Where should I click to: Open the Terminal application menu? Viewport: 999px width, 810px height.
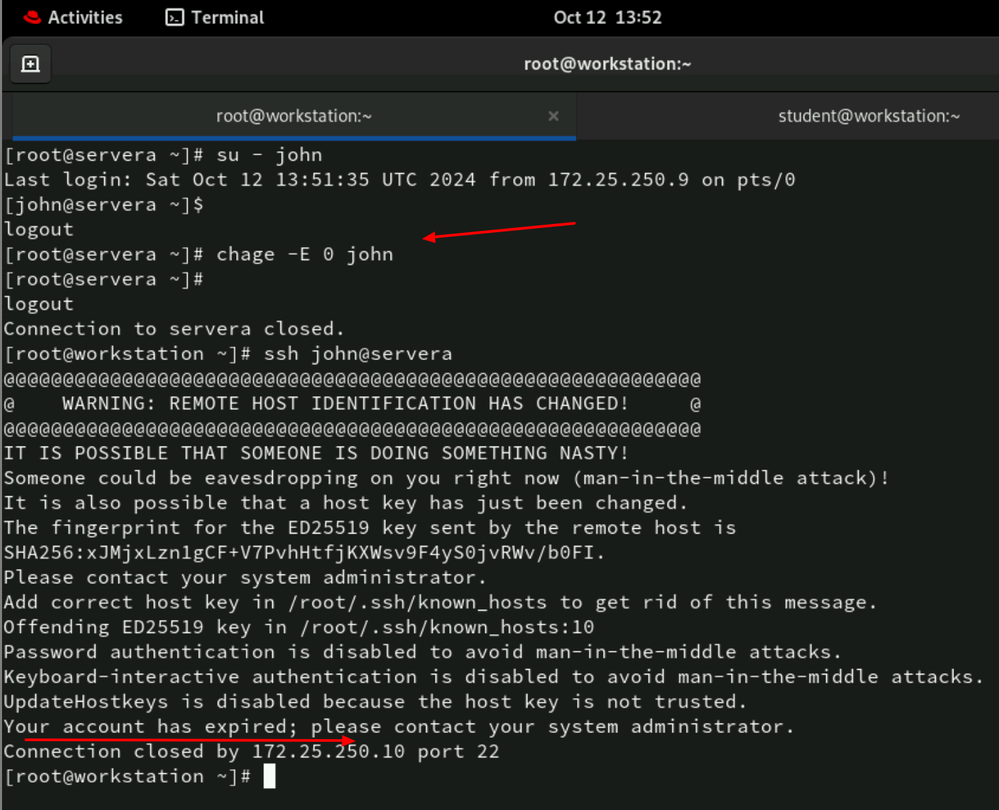[227, 17]
